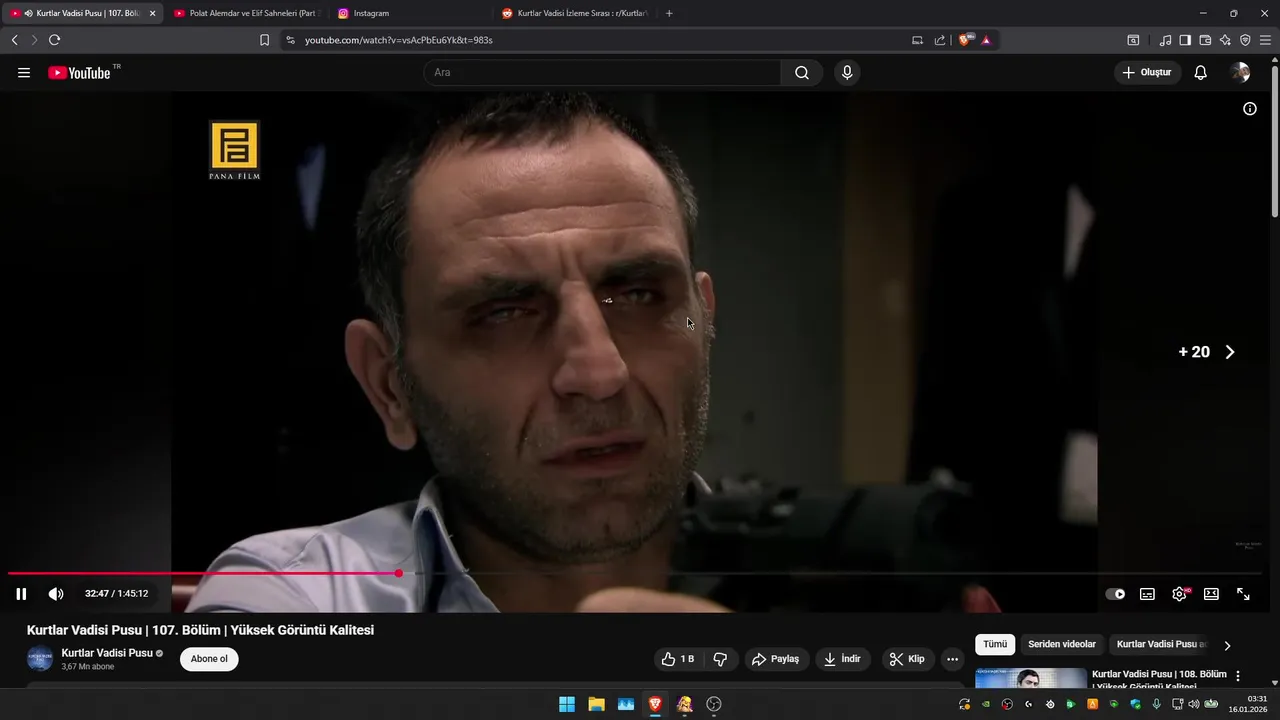Open the Kurtlar Vadisi Pusu channel name
The image size is (1280, 720).
coord(107,653)
